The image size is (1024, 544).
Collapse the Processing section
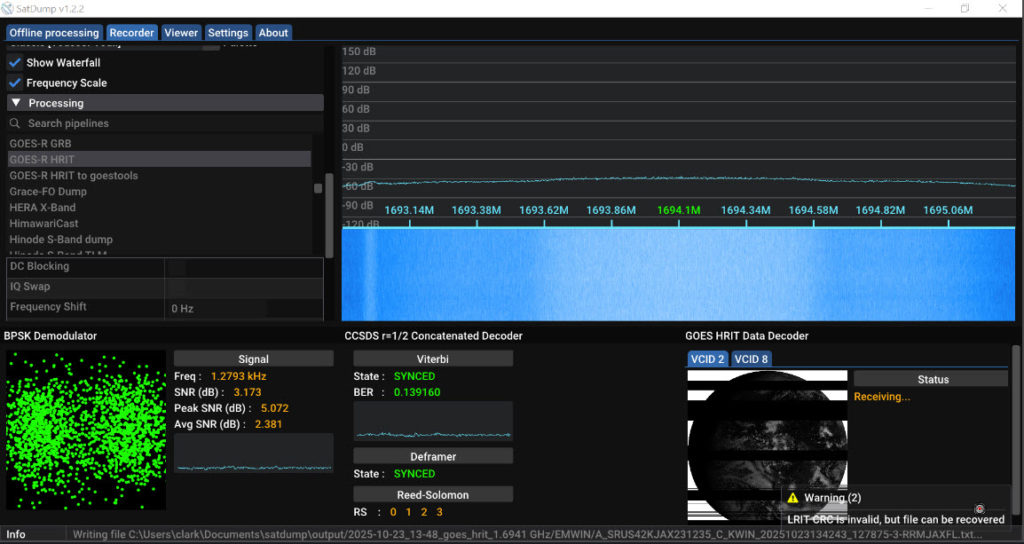16,103
